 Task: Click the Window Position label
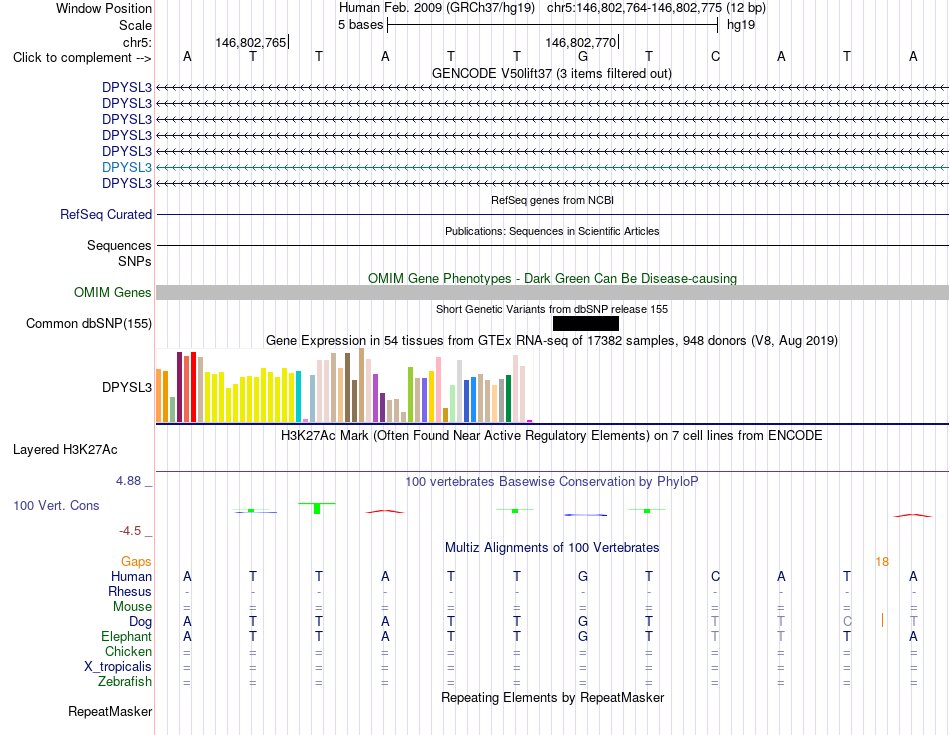point(104,8)
